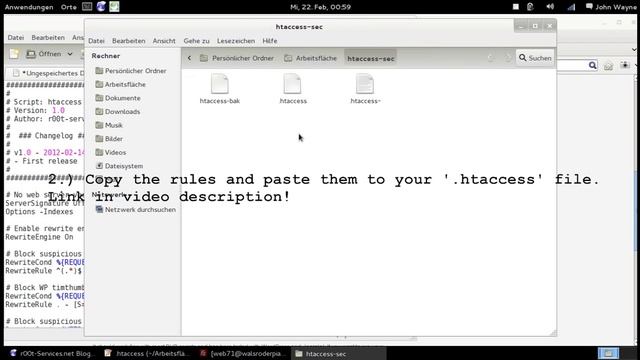This screenshot has width=640, height=360.
Task: Navigate to Arbeitsfläche in path bar
Action: 311,58
